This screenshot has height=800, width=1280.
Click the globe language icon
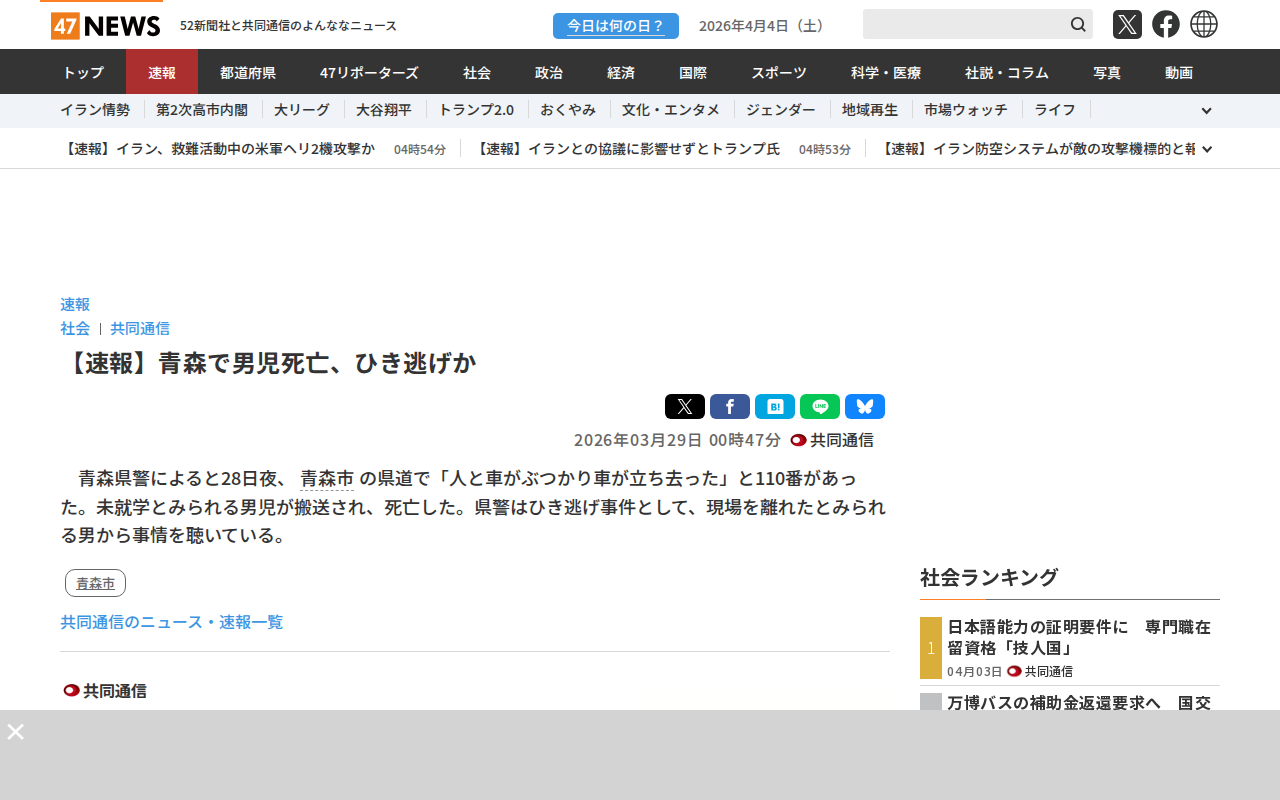[x=1204, y=24]
